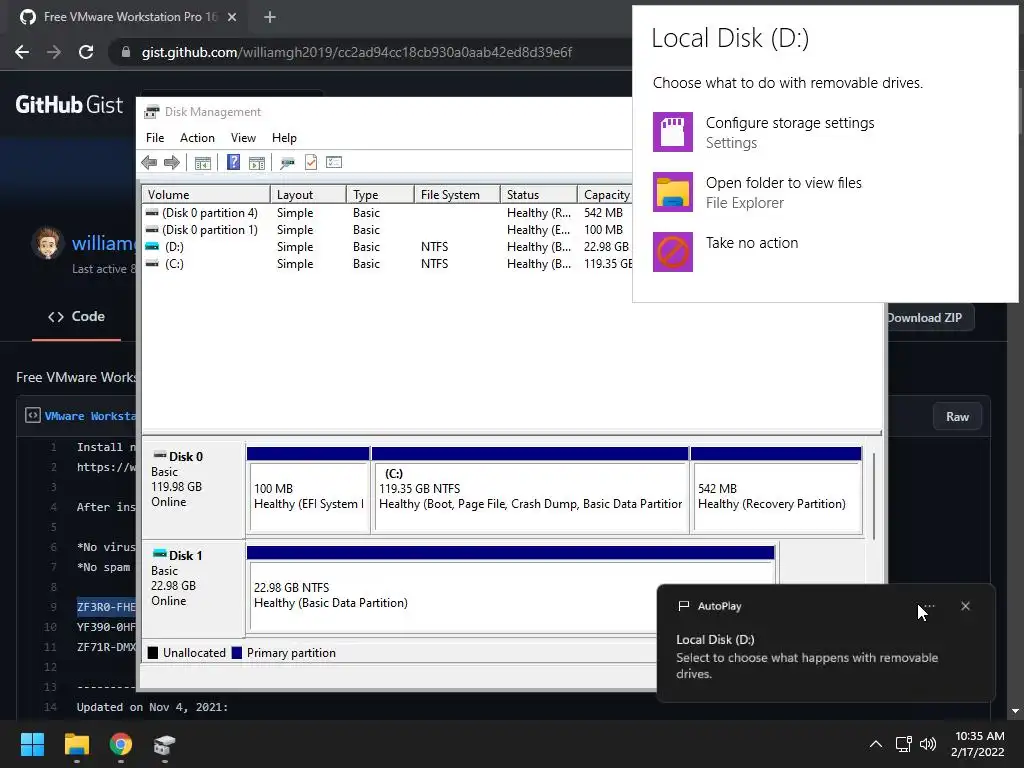Close the Free VMware Workstation browser tab

(x=232, y=17)
